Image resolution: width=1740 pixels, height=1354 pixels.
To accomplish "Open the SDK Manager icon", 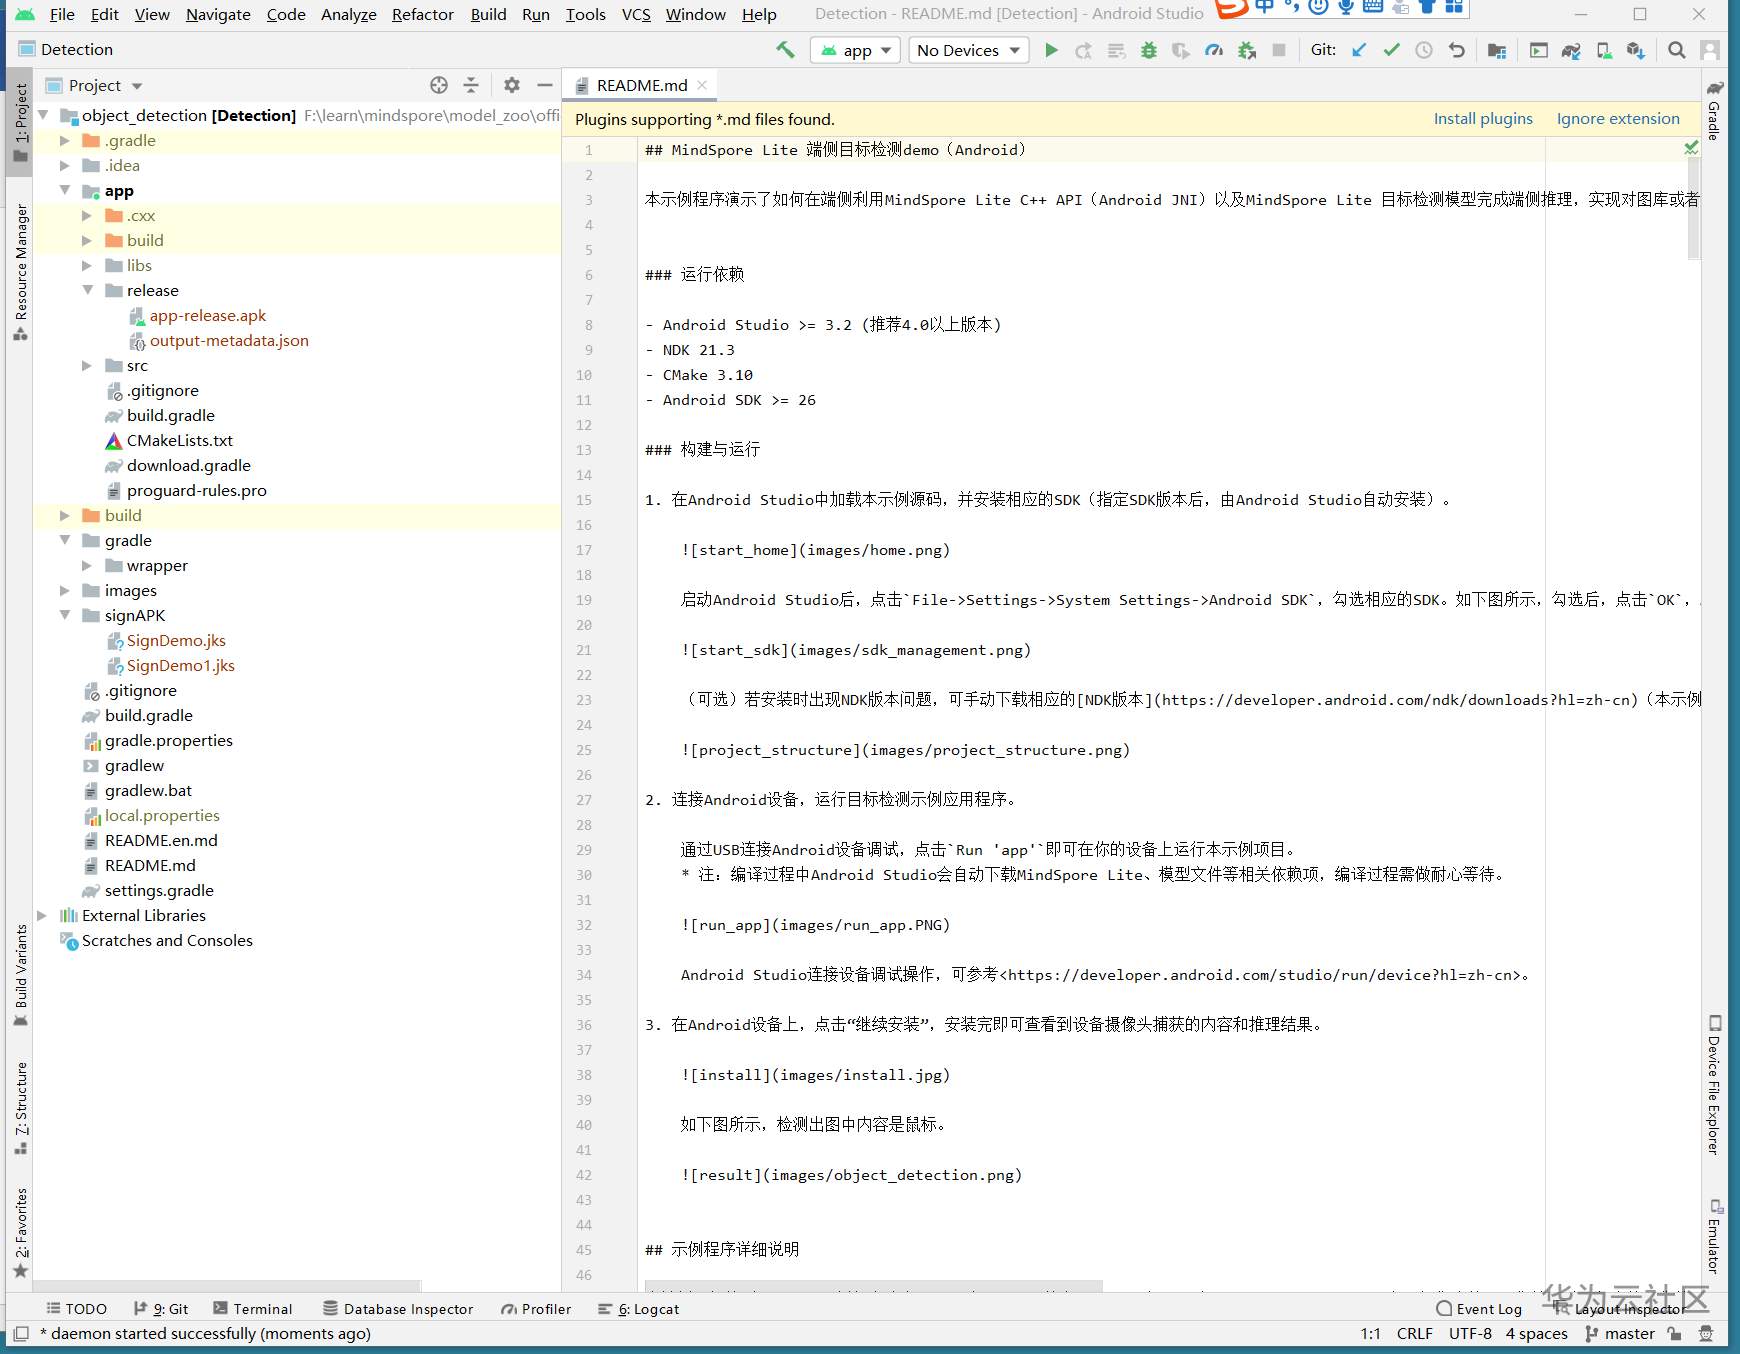I will click(1636, 50).
